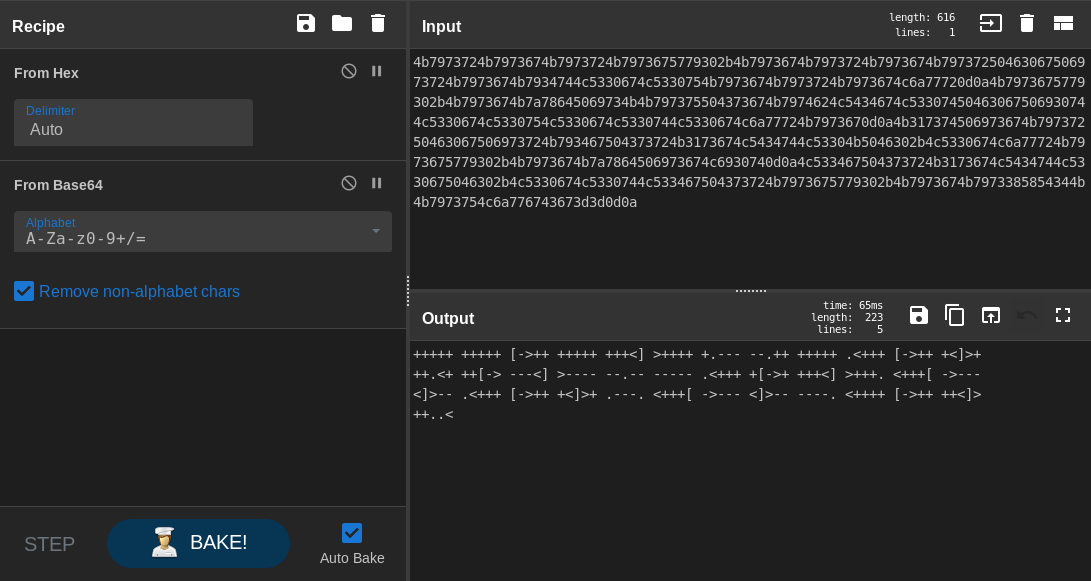This screenshot has height=581, width=1091.
Task: Save the current recipe
Action: click(306, 23)
